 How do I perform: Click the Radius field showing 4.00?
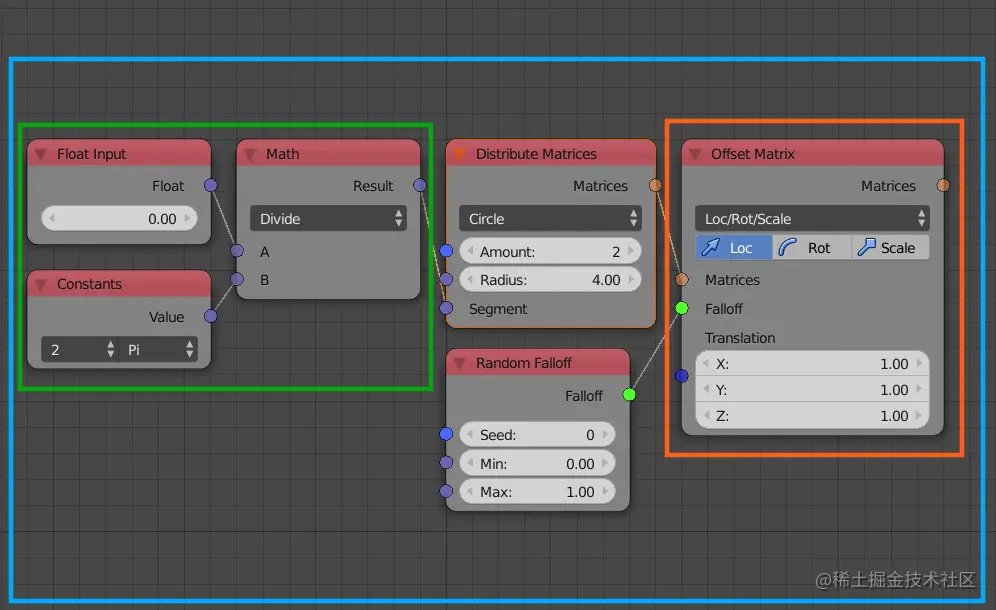pyautogui.click(x=550, y=280)
